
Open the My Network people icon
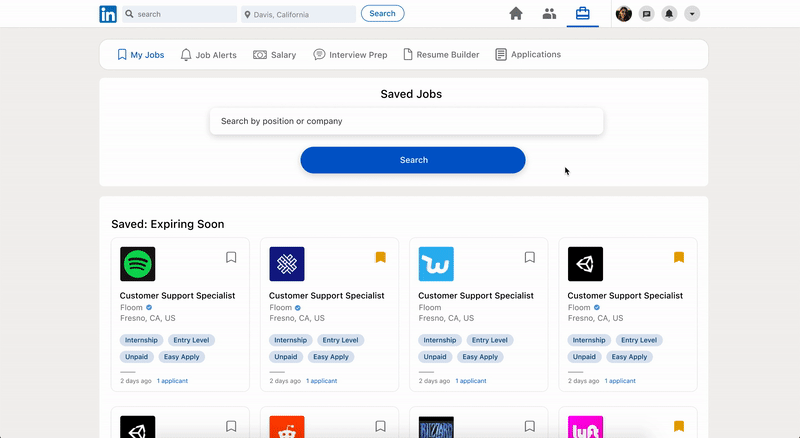[x=549, y=14]
